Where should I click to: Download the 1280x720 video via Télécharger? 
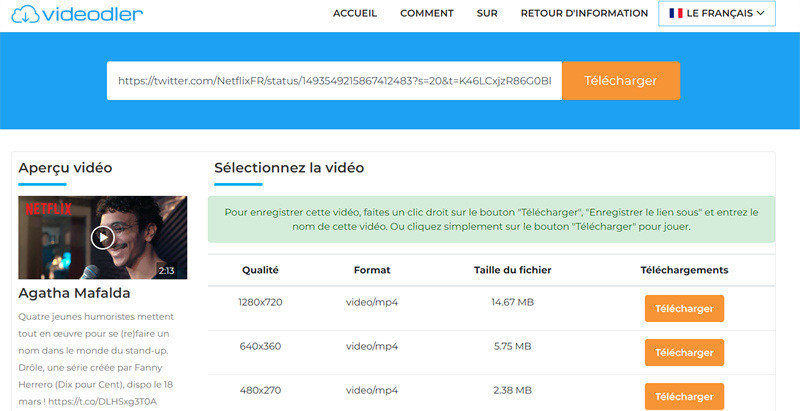[684, 309]
